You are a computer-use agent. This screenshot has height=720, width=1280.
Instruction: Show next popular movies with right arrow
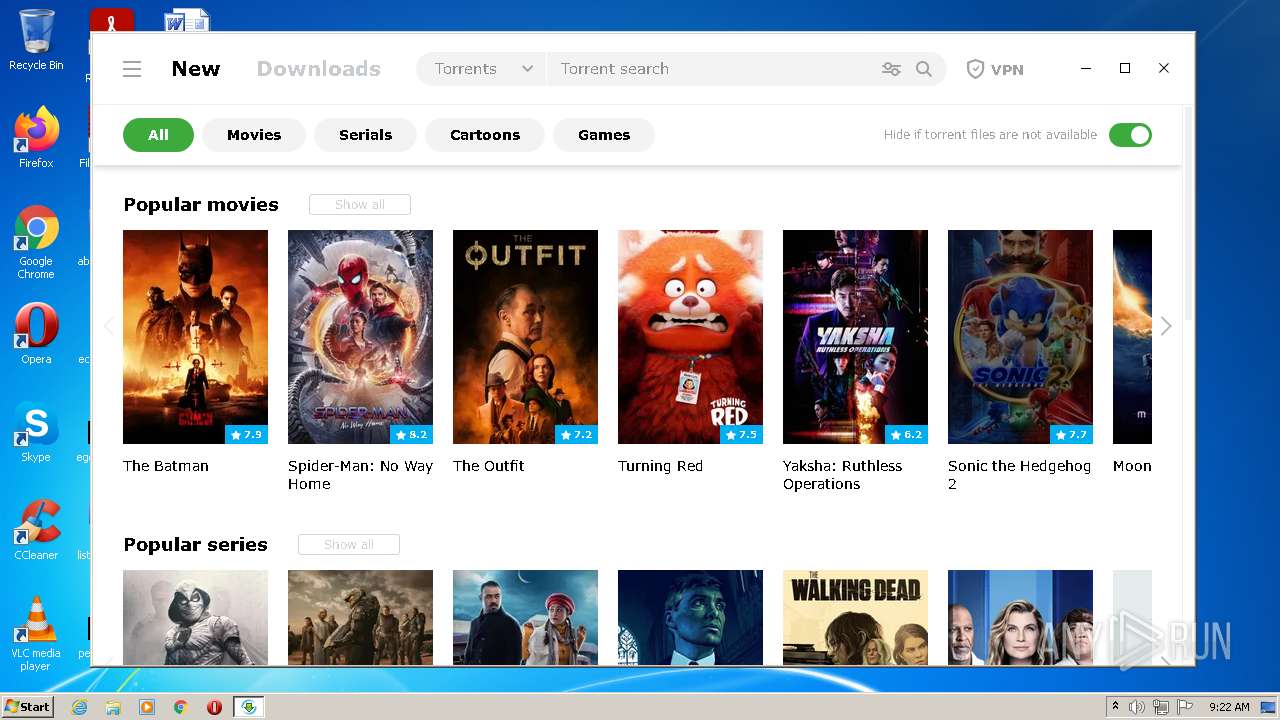pyautogui.click(x=1166, y=326)
